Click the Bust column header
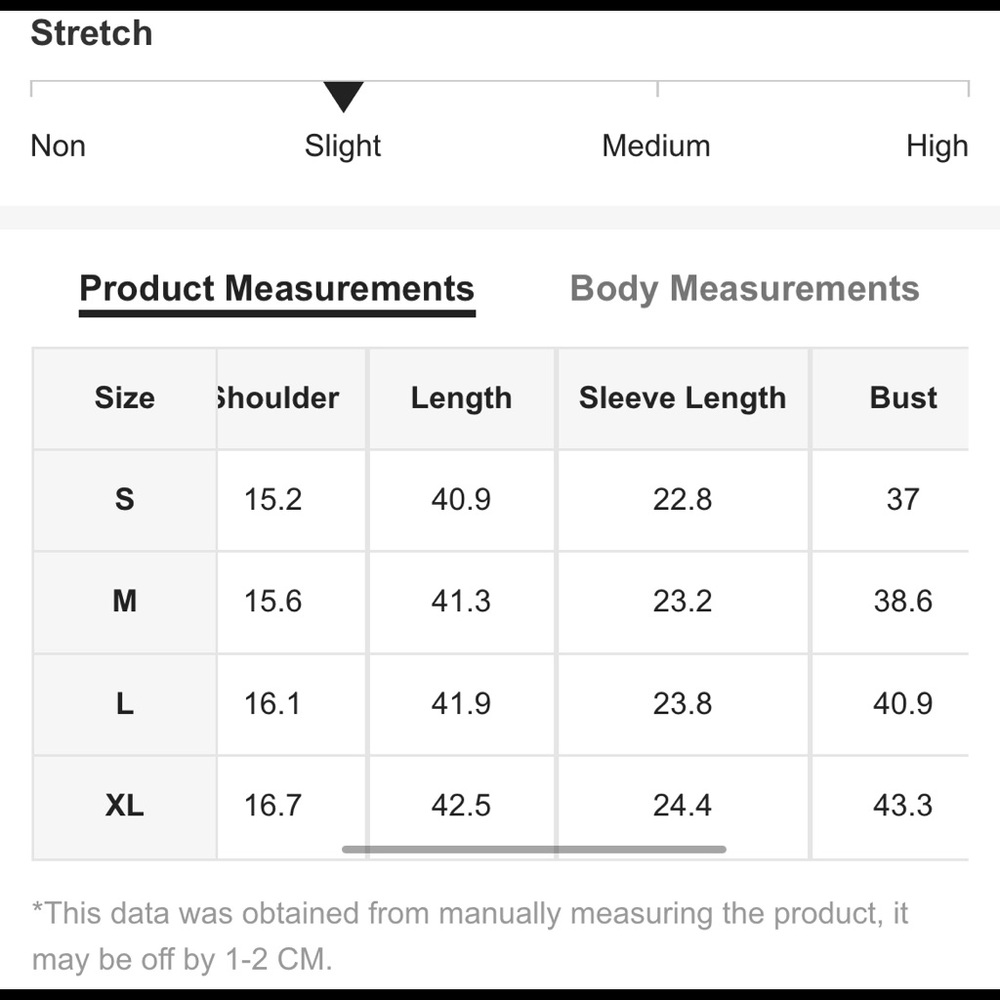 point(903,398)
